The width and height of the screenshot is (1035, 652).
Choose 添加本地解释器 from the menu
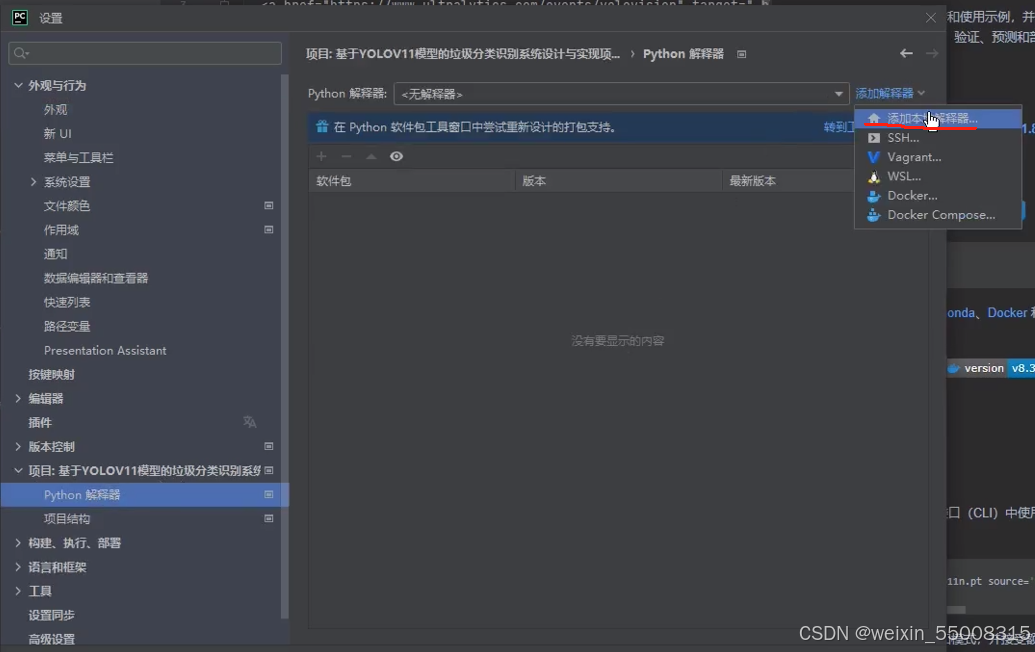(x=938, y=119)
